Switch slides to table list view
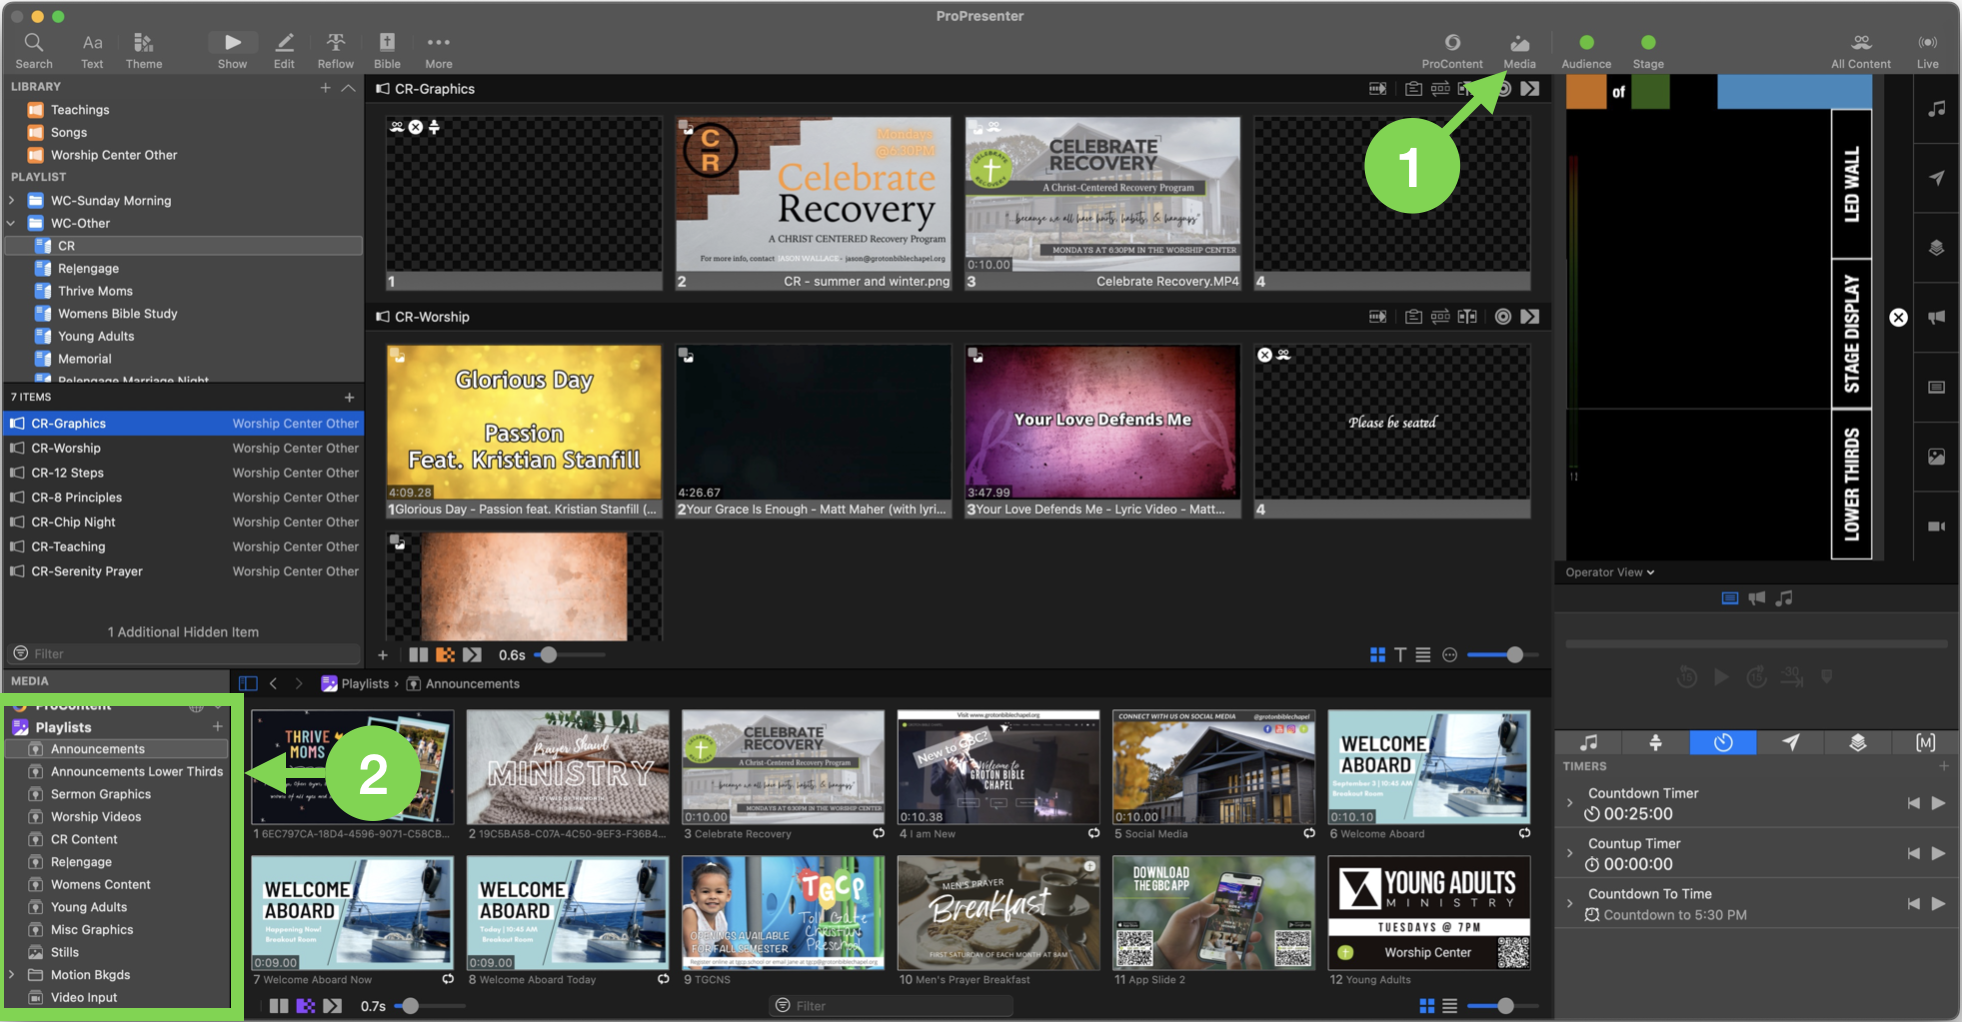1962x1022 pixels. (1423, 655)
